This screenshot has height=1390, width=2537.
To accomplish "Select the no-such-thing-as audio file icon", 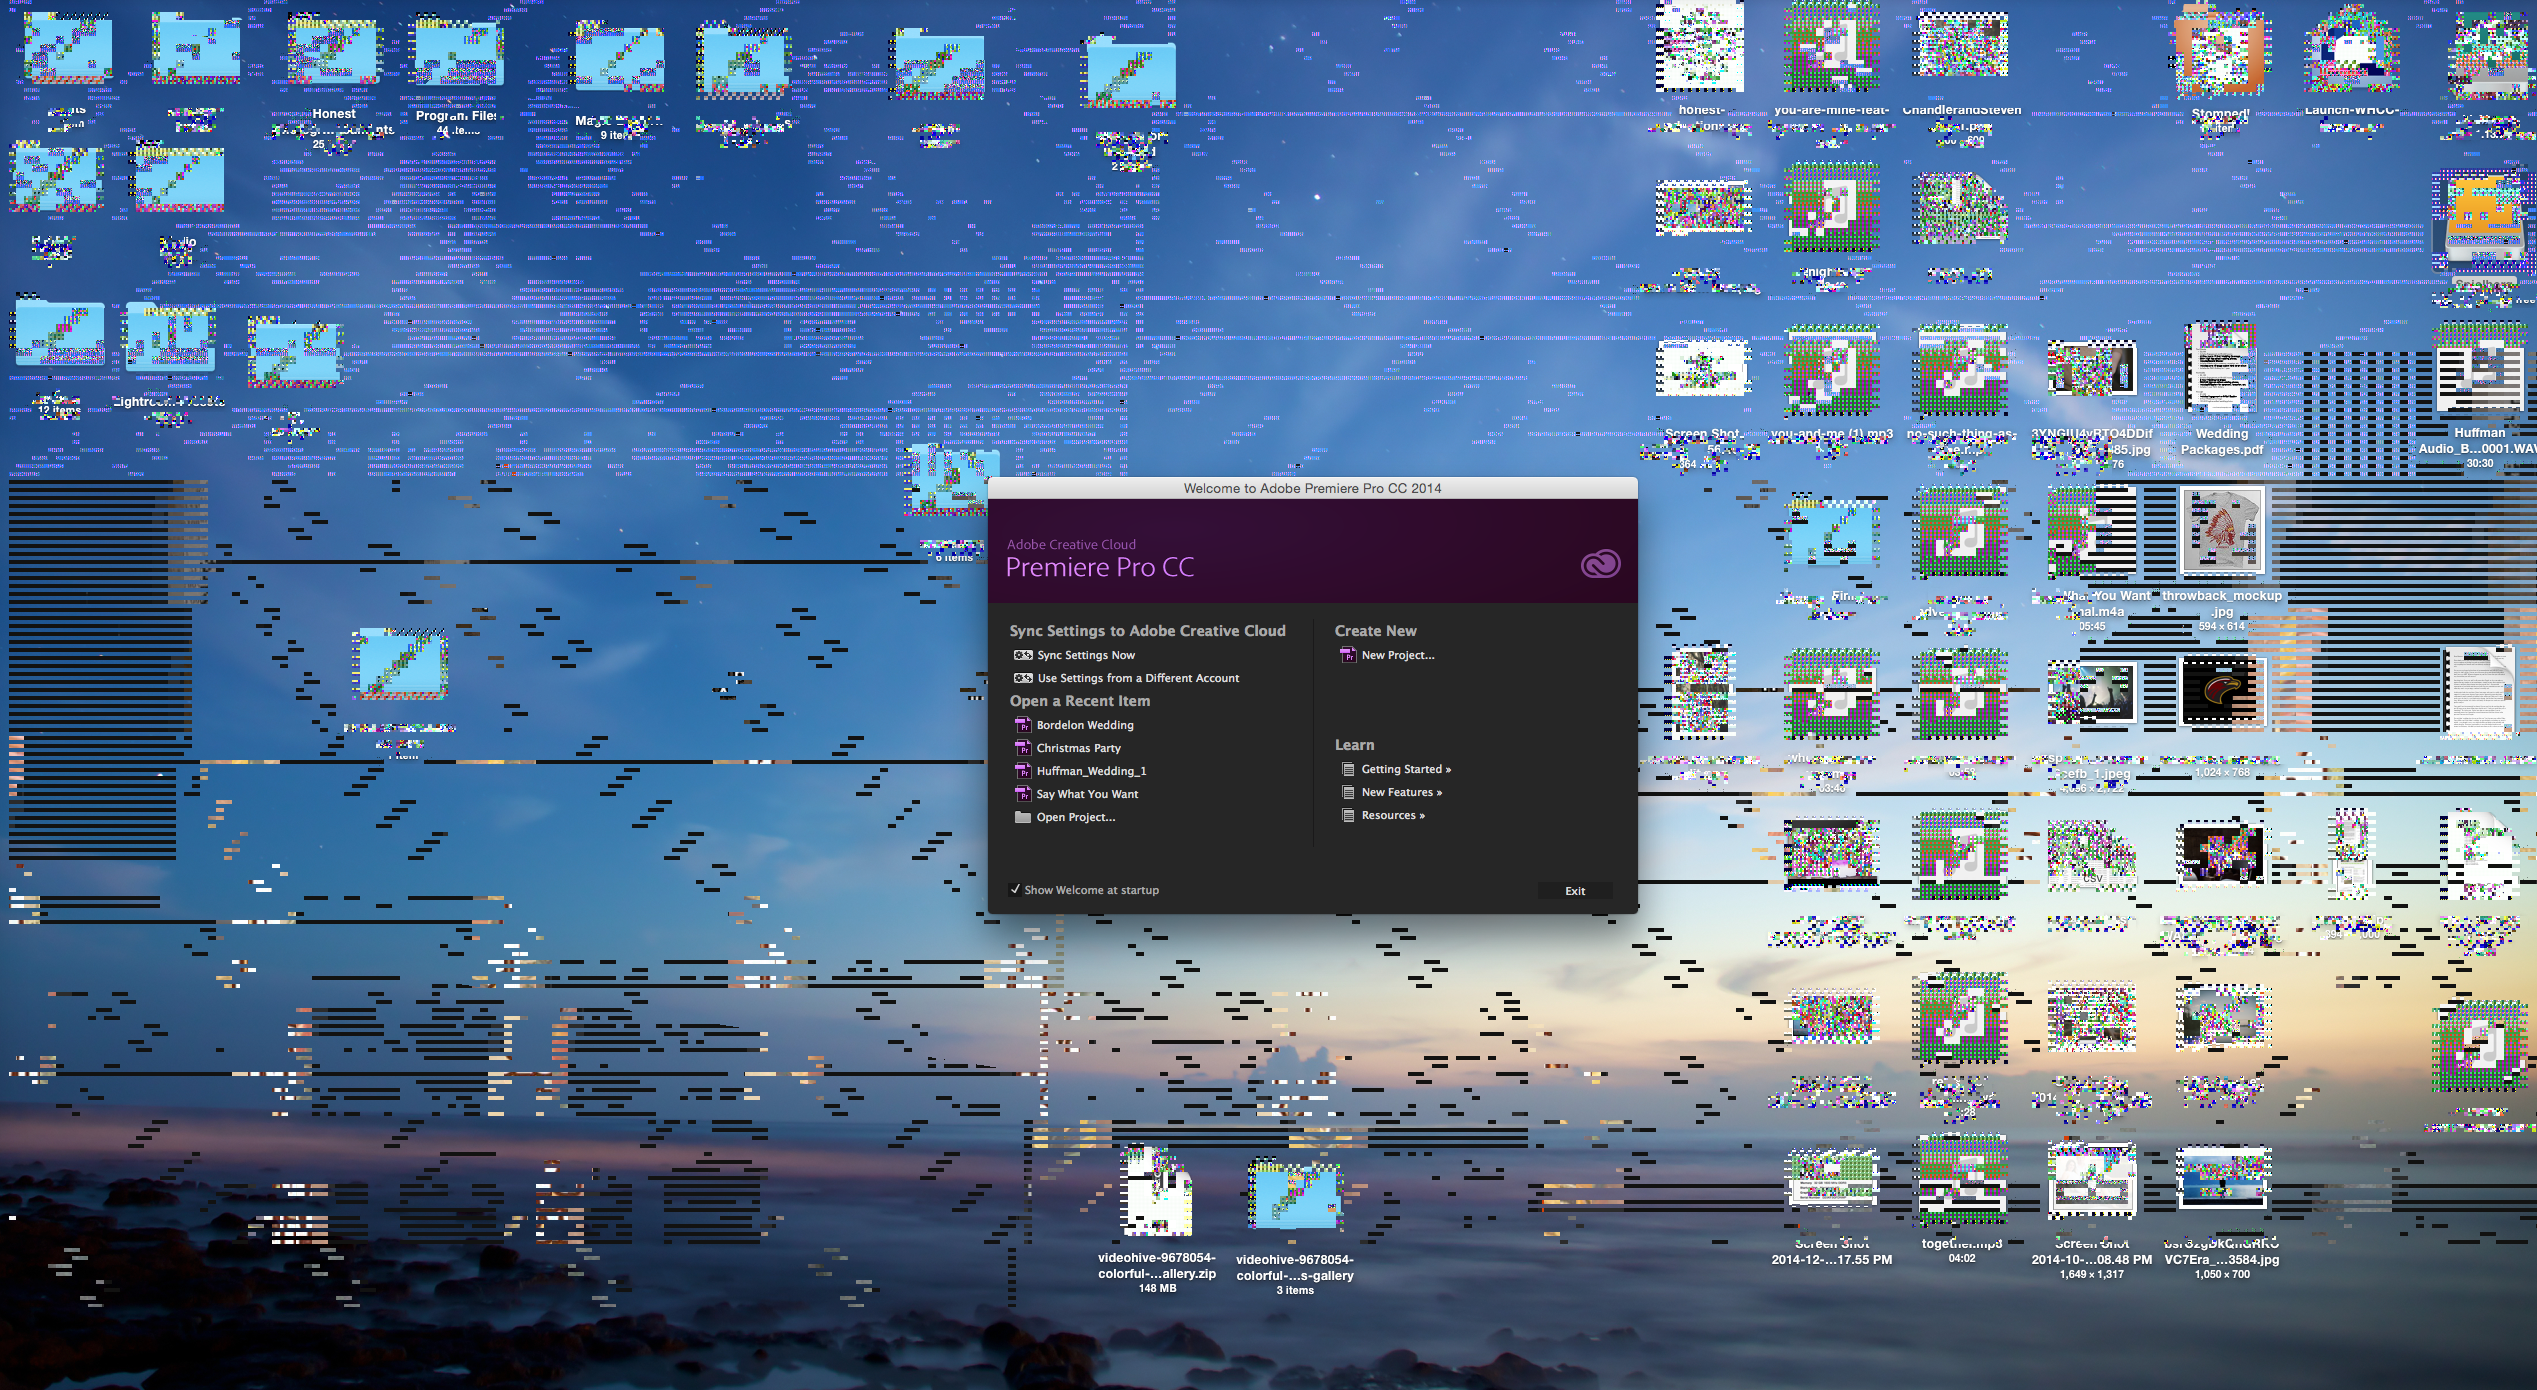I will (1961, 369).
